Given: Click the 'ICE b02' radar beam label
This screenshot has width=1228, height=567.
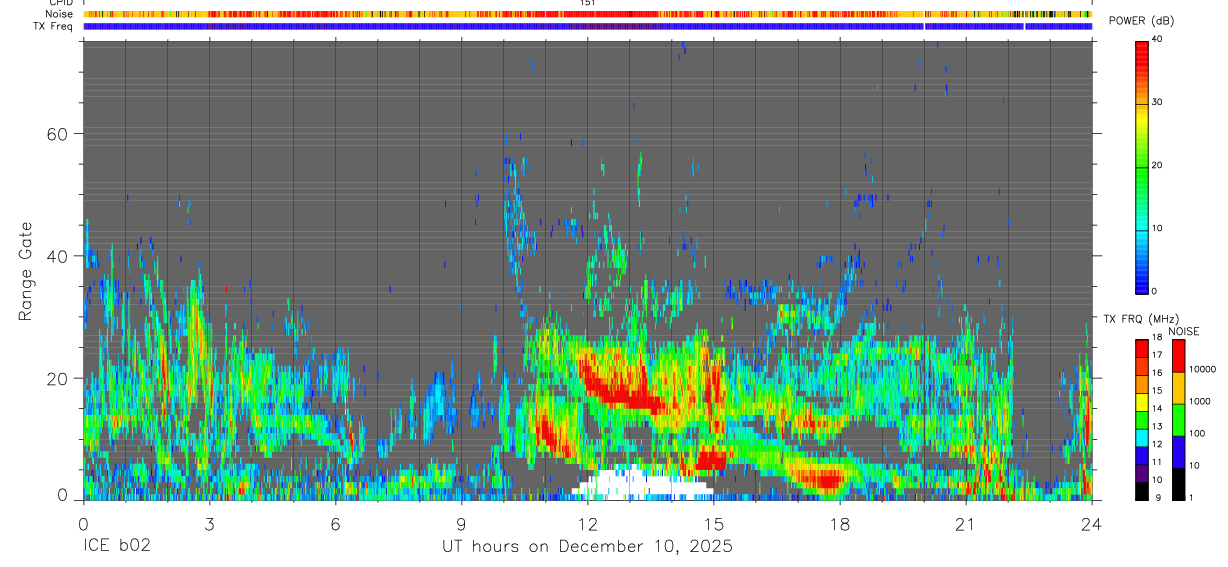Looking at the screenshot, I should click(116, 547).
